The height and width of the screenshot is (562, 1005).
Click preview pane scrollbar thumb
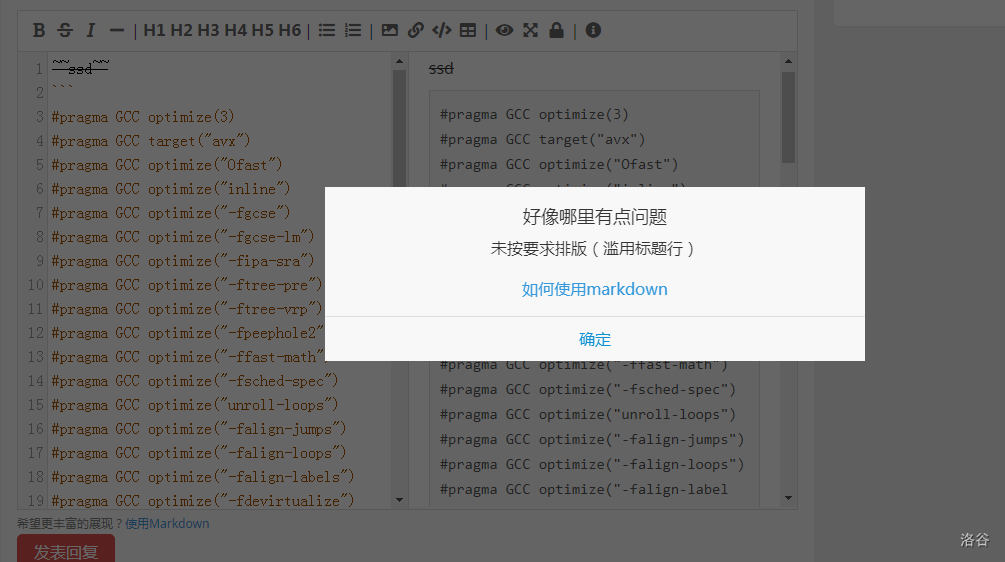pos(788,117)
